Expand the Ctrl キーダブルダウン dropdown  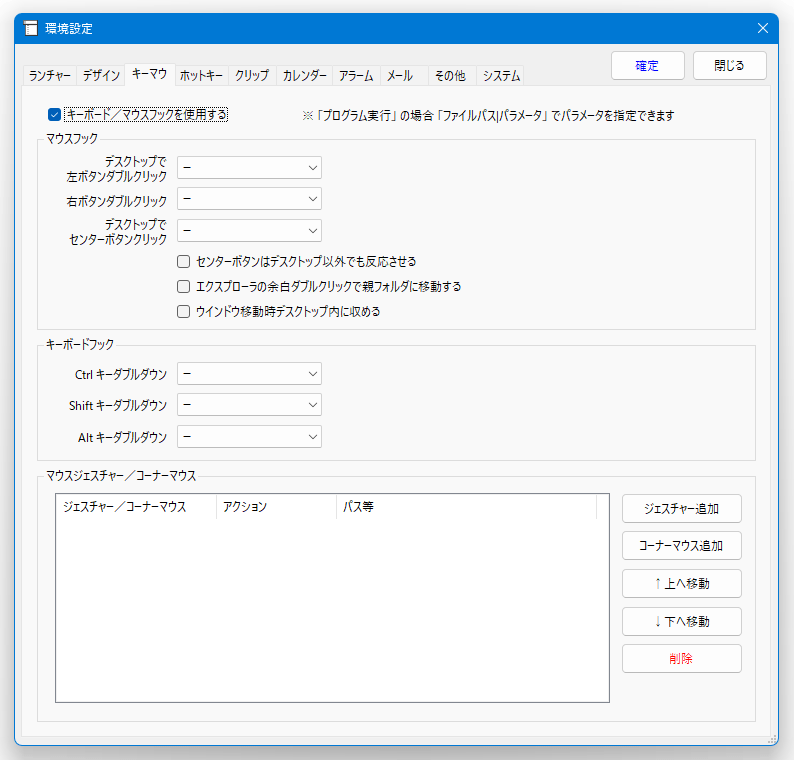[x=249, y=374]
